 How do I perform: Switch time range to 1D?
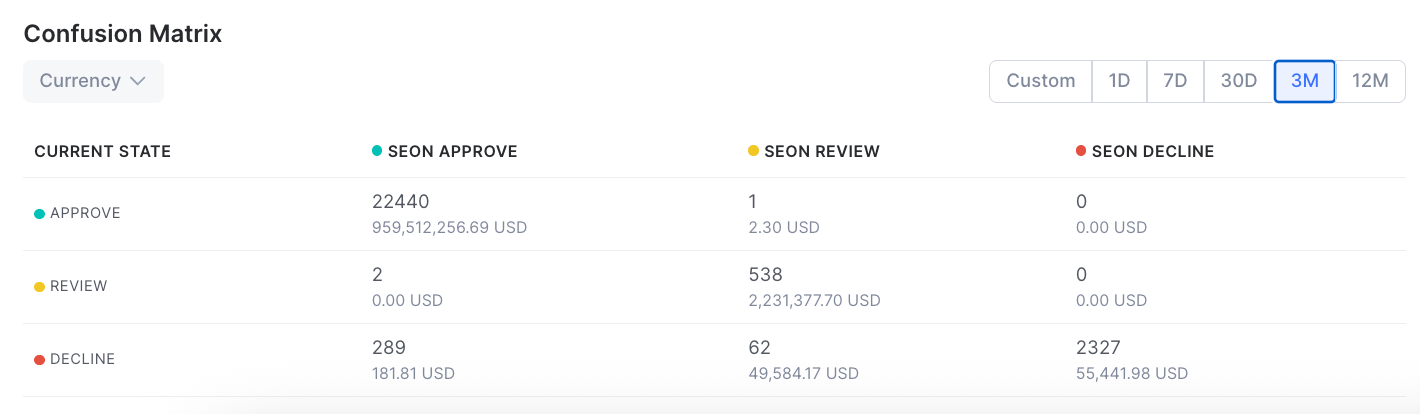pyautogui.click(x=1119, y=81)
